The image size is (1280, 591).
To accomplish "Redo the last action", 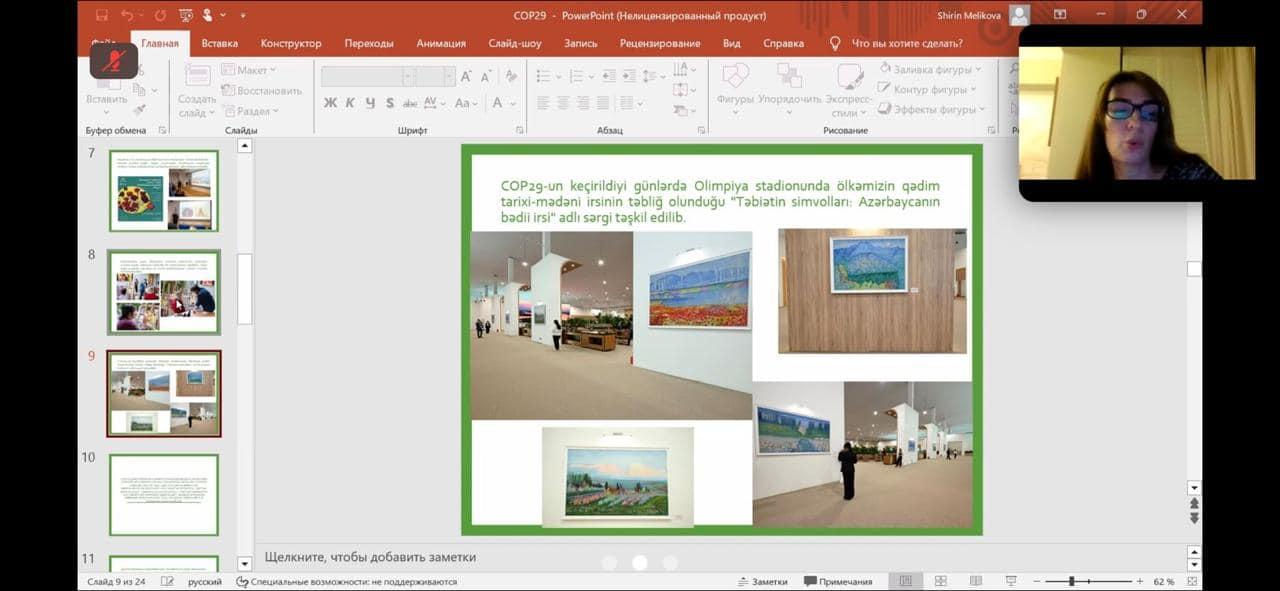I will click(160, 15).
